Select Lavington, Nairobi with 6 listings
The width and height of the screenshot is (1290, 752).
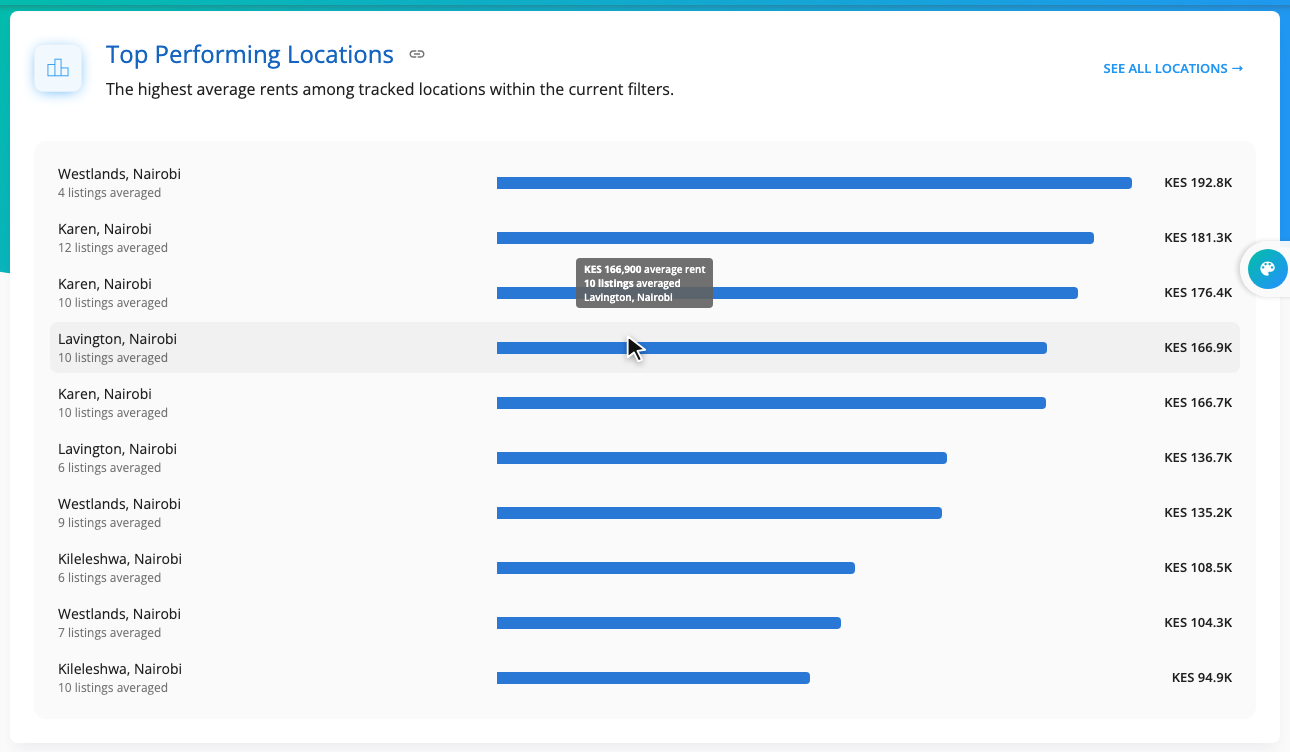tap(645, 458)
